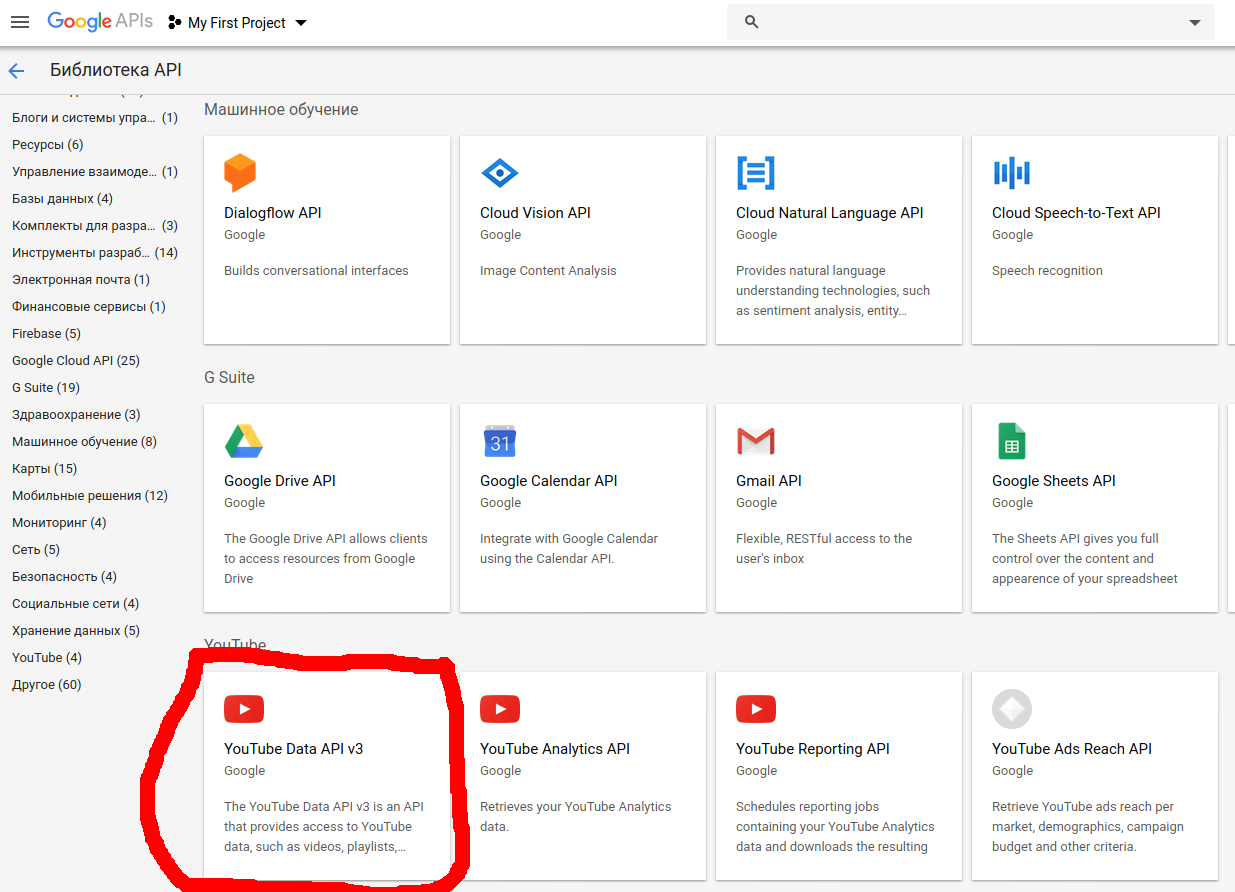Select Хранение данных (5) category
Screen dimensions: 1235x892
pos(76,630)
